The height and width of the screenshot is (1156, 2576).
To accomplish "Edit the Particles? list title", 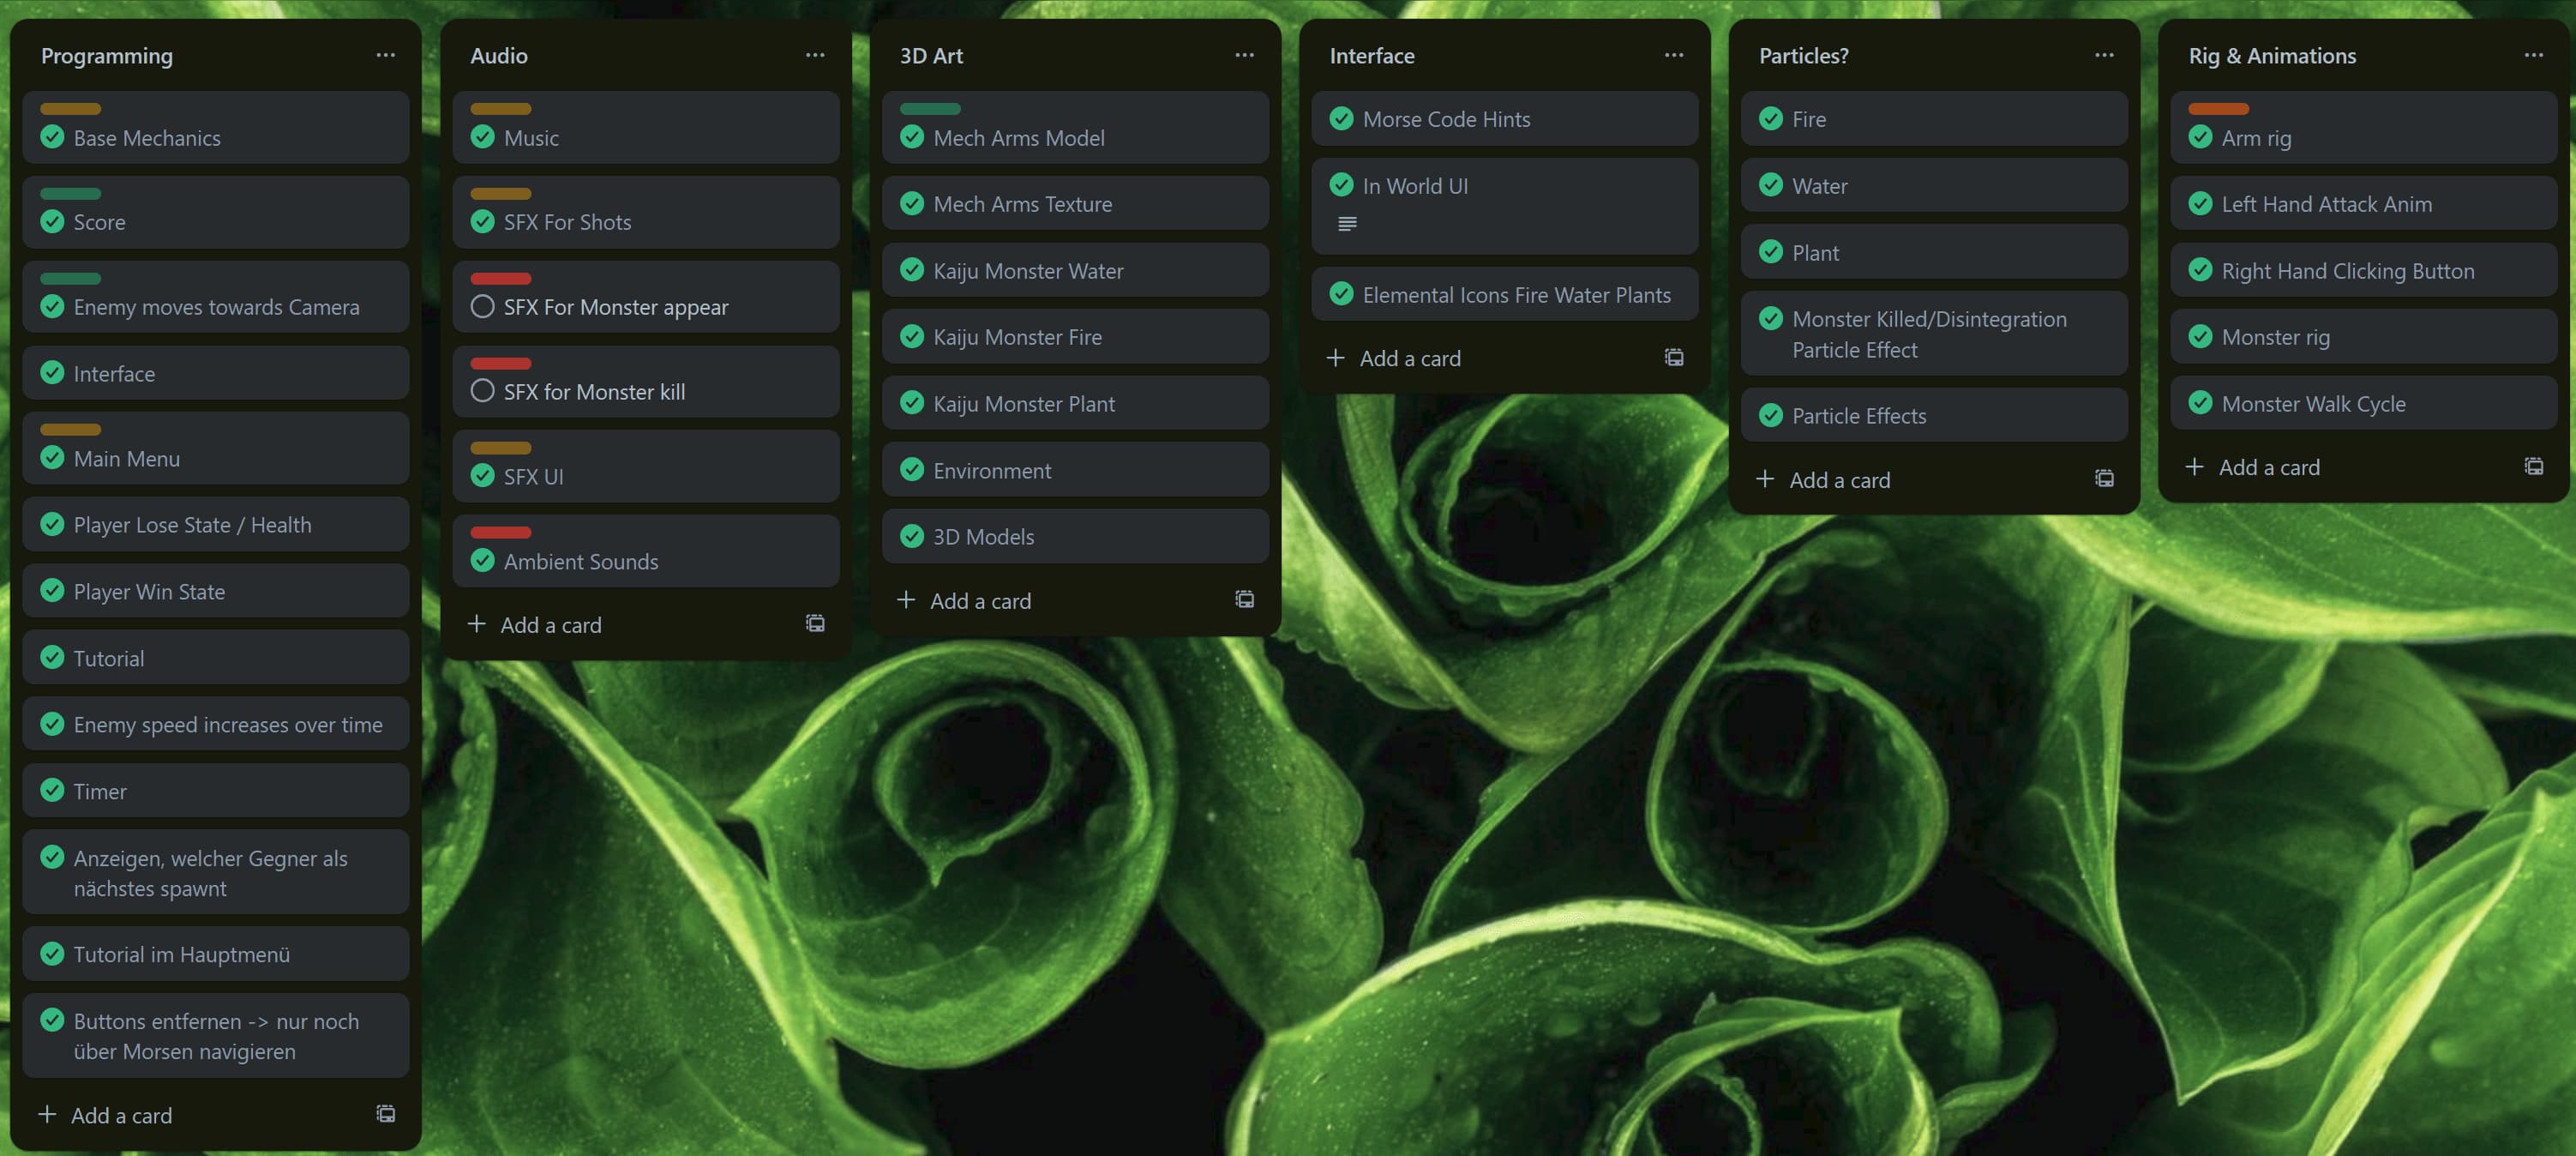I will click(1803, 56).
